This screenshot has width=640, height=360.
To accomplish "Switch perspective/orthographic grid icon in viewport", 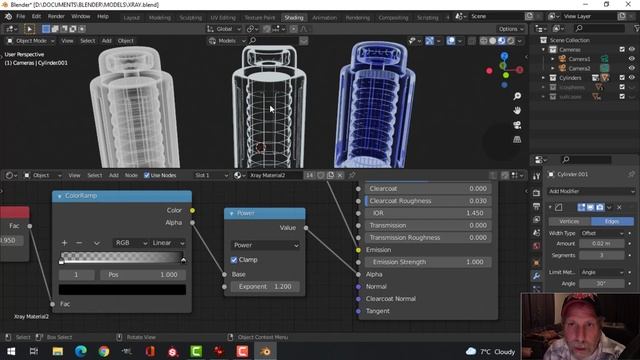I will 517,140.
